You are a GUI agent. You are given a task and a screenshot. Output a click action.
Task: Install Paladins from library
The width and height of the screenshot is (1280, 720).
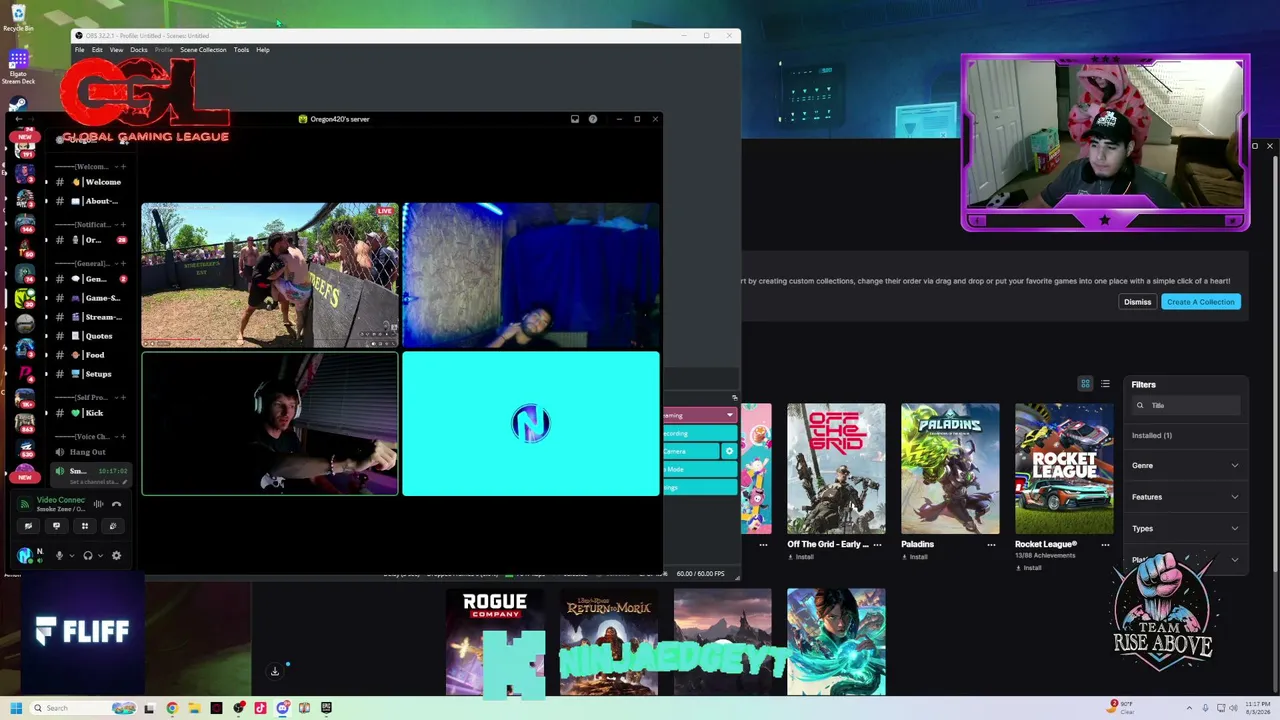click(x=915, y=557)
